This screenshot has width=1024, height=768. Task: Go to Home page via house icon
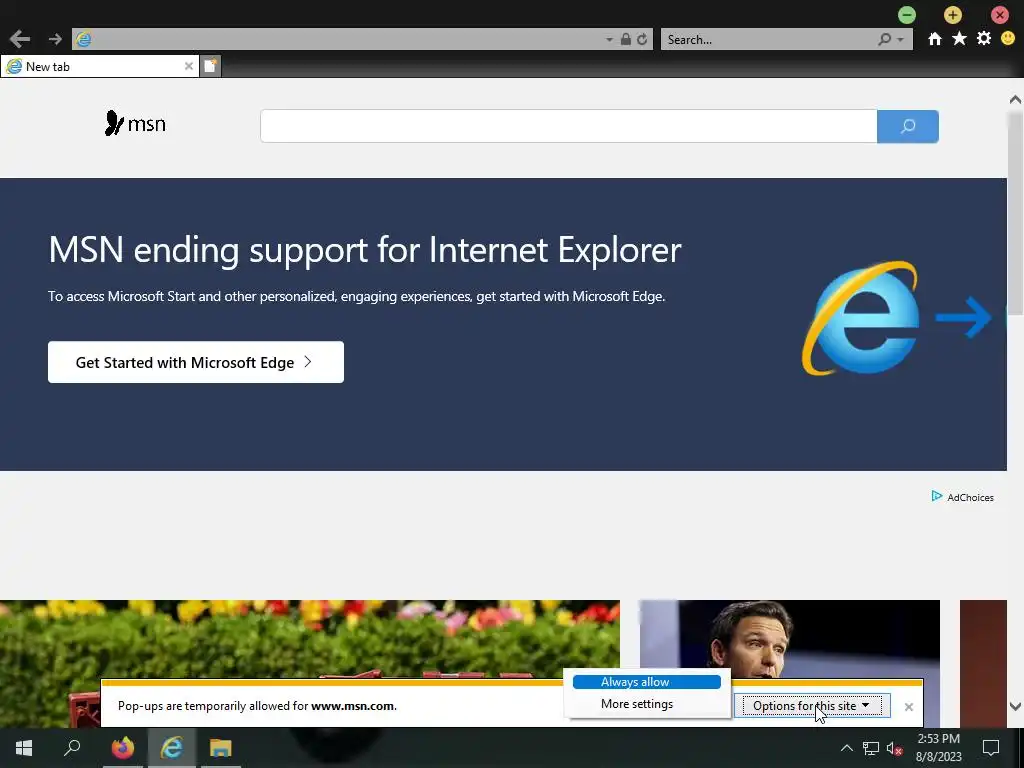[935, 39]
